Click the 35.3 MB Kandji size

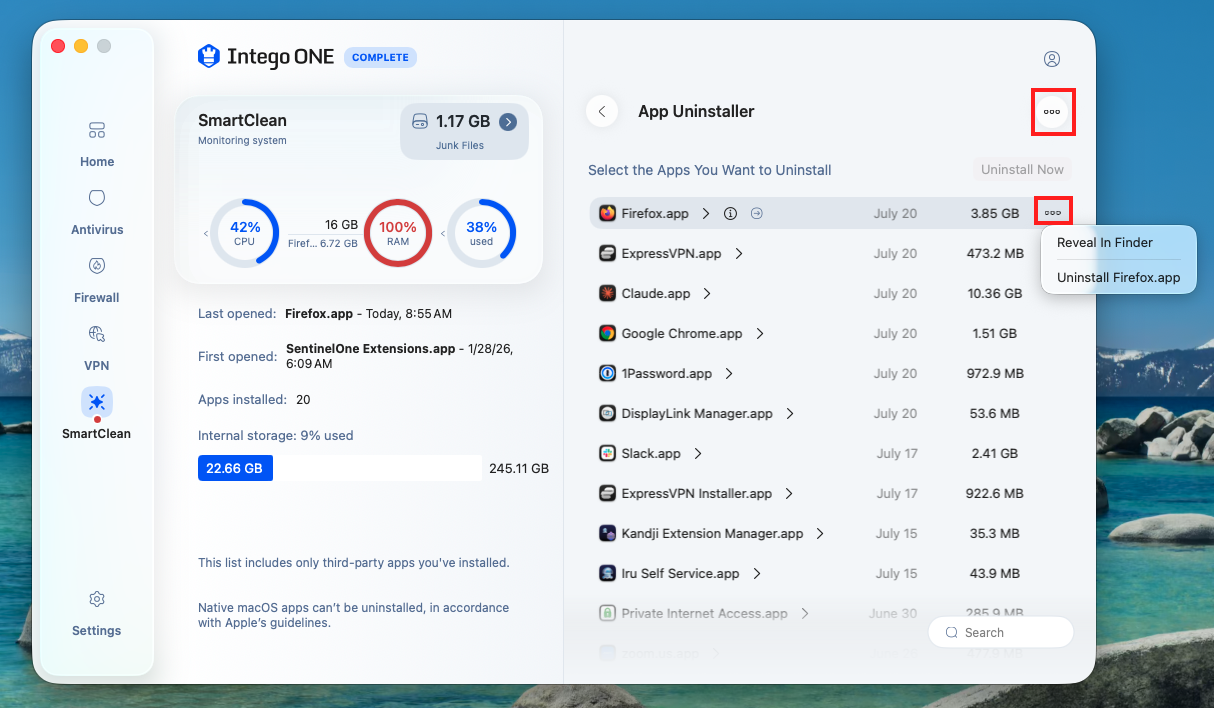[995, 533]
